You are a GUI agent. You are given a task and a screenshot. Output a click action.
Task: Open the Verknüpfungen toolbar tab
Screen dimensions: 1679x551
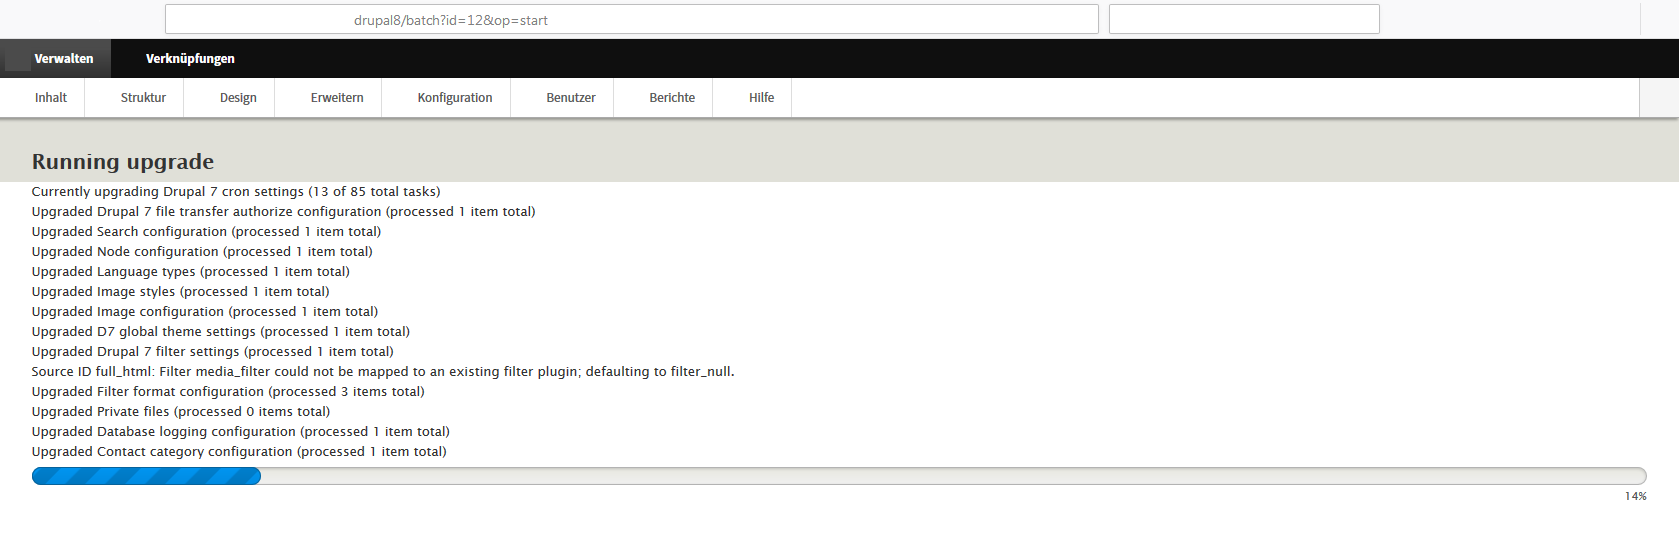click(190, 59)
